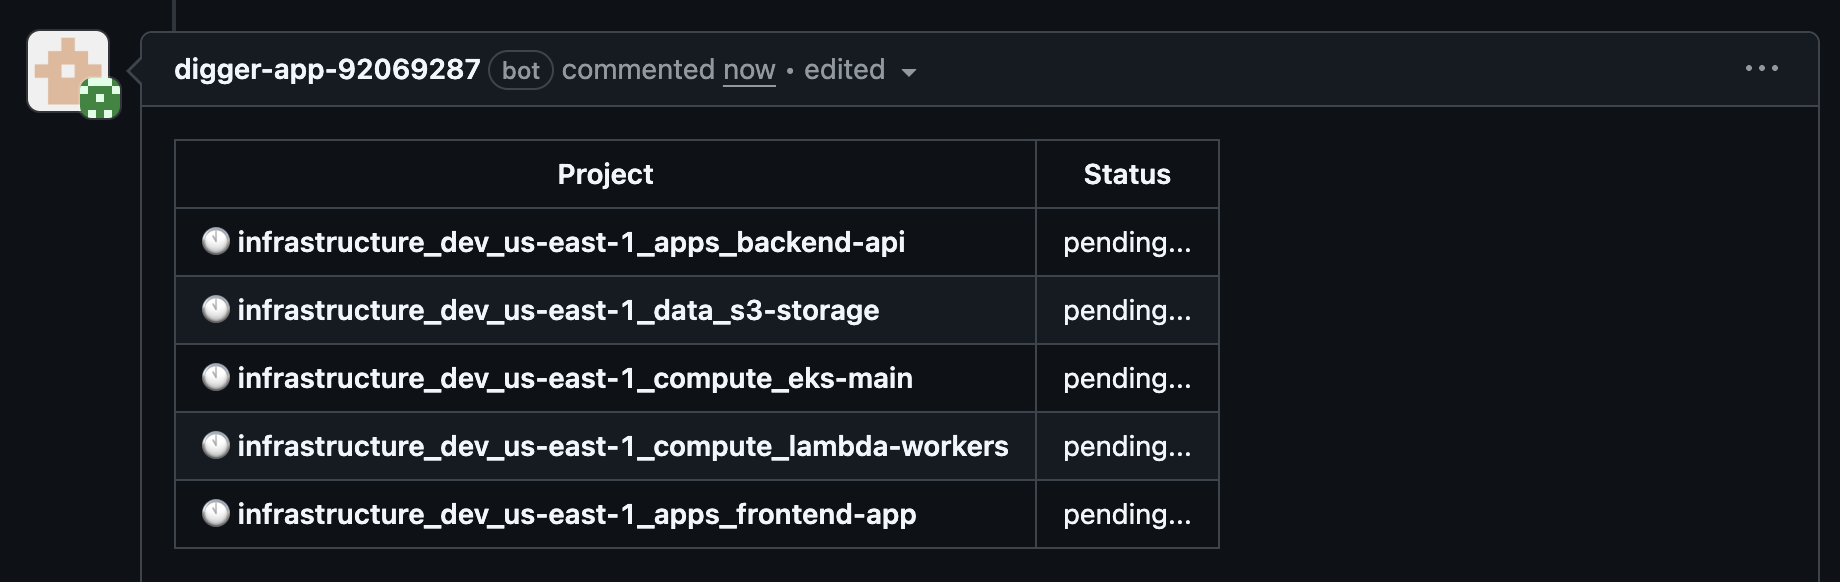The height and width of the screenshot is (582, 1840).
Task: Click the Status column header
Action: pyautogui.click(x=1127, y=174)
